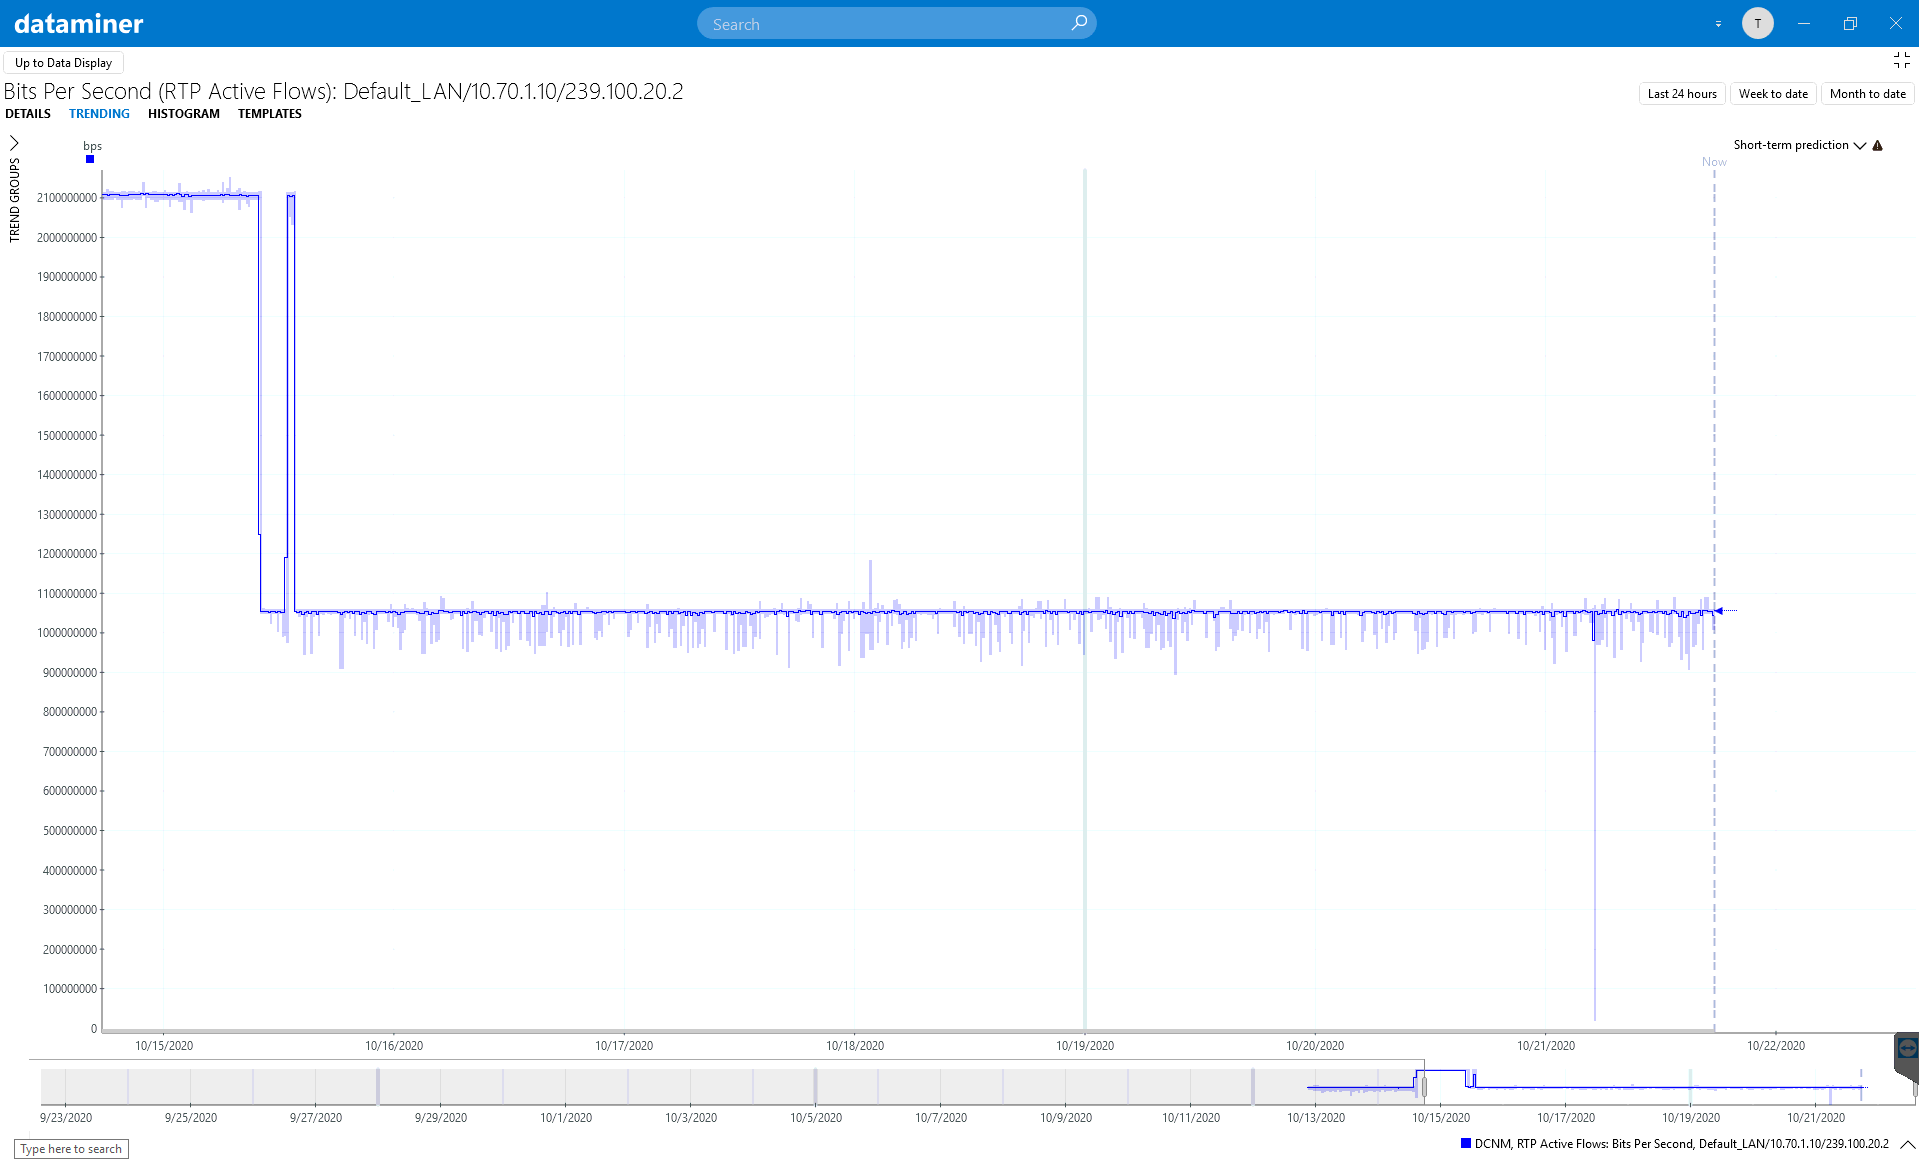Click the 9/23/2020 overview timeline label

tap(66, 1118)
